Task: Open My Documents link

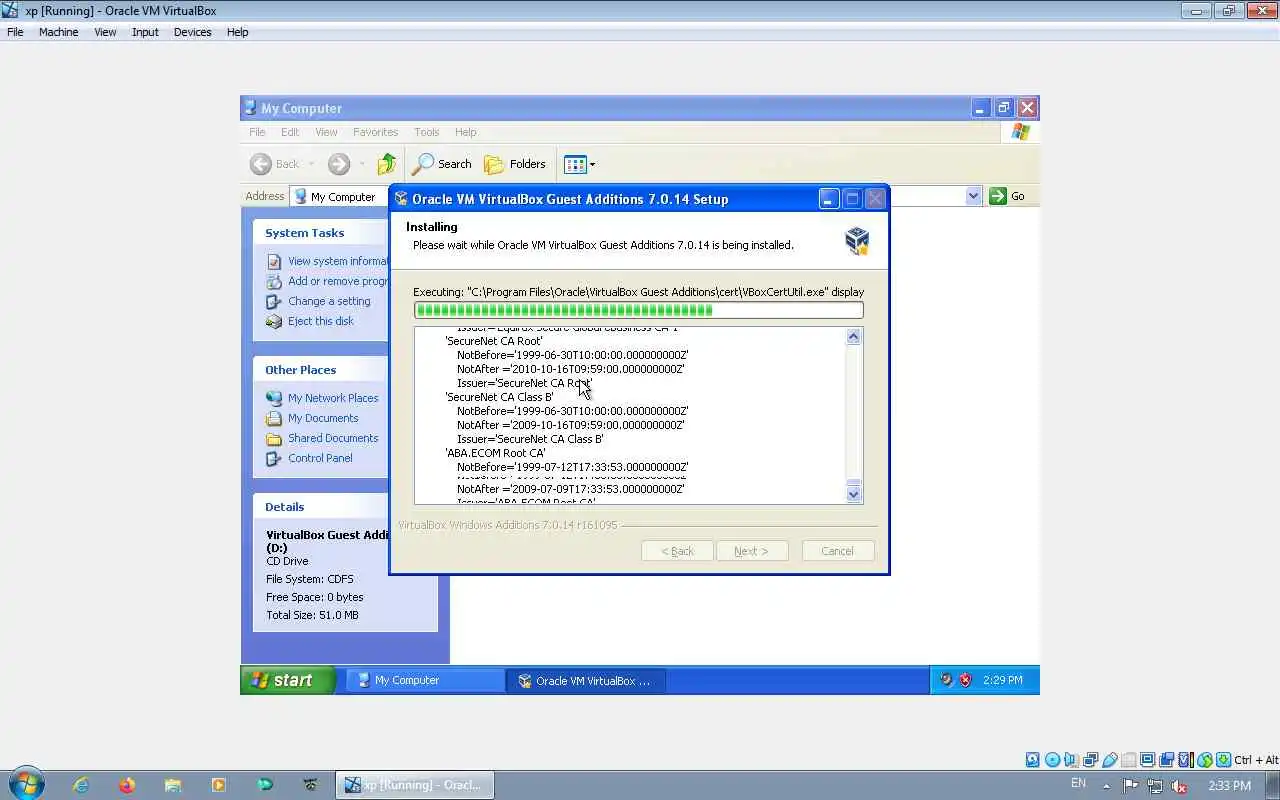Action: (323, 418)
